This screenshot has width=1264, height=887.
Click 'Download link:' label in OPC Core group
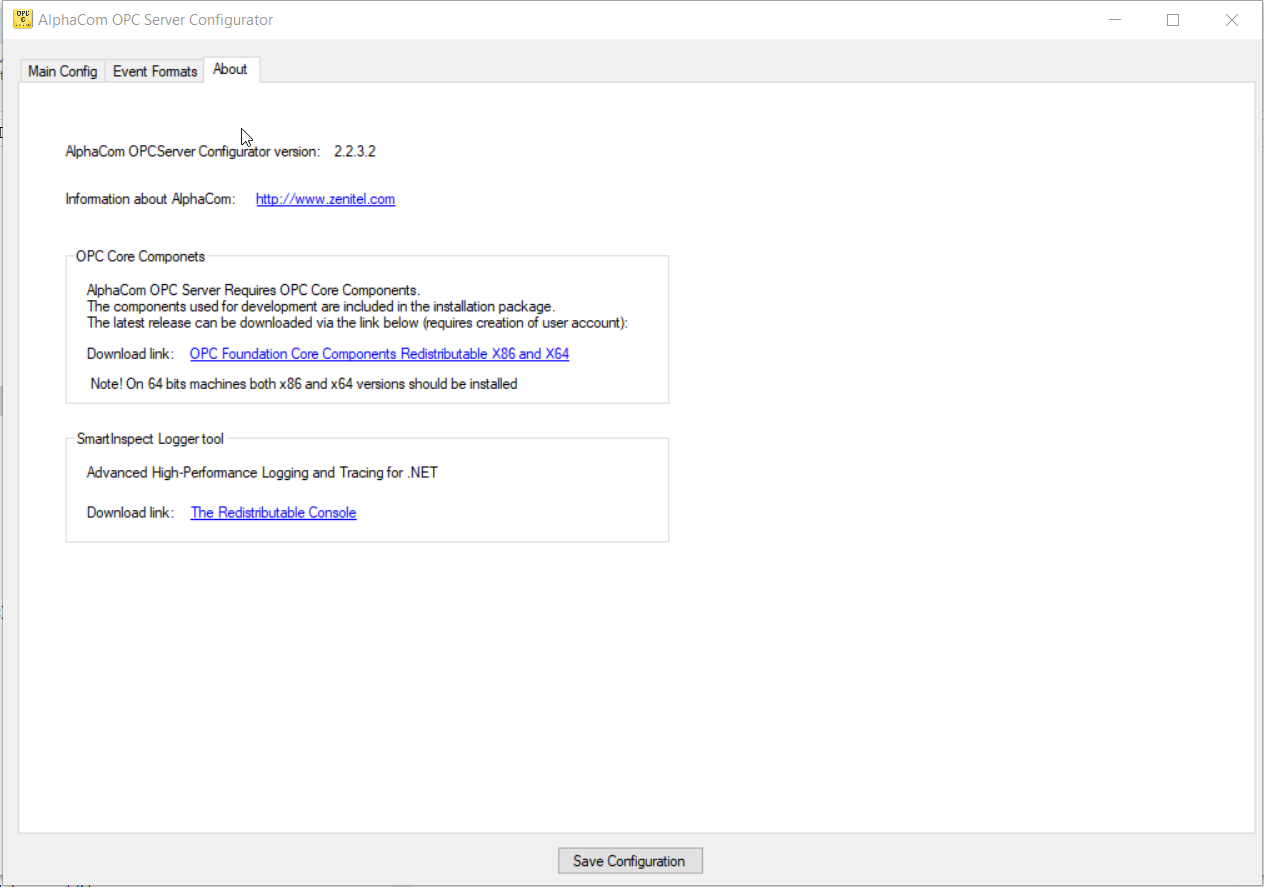[130, 354]
